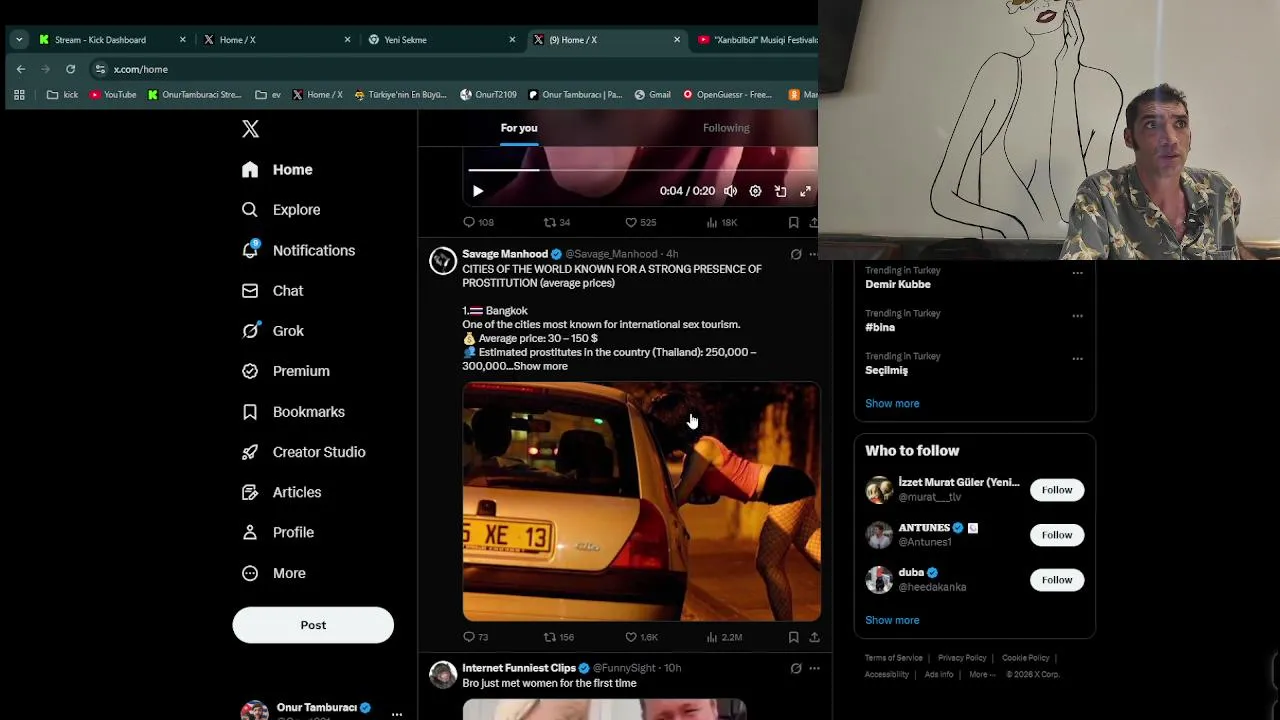This screenshot has height=720, width=1280.
Task: Repost the post with 156 reposts
Action: (559, 637)
